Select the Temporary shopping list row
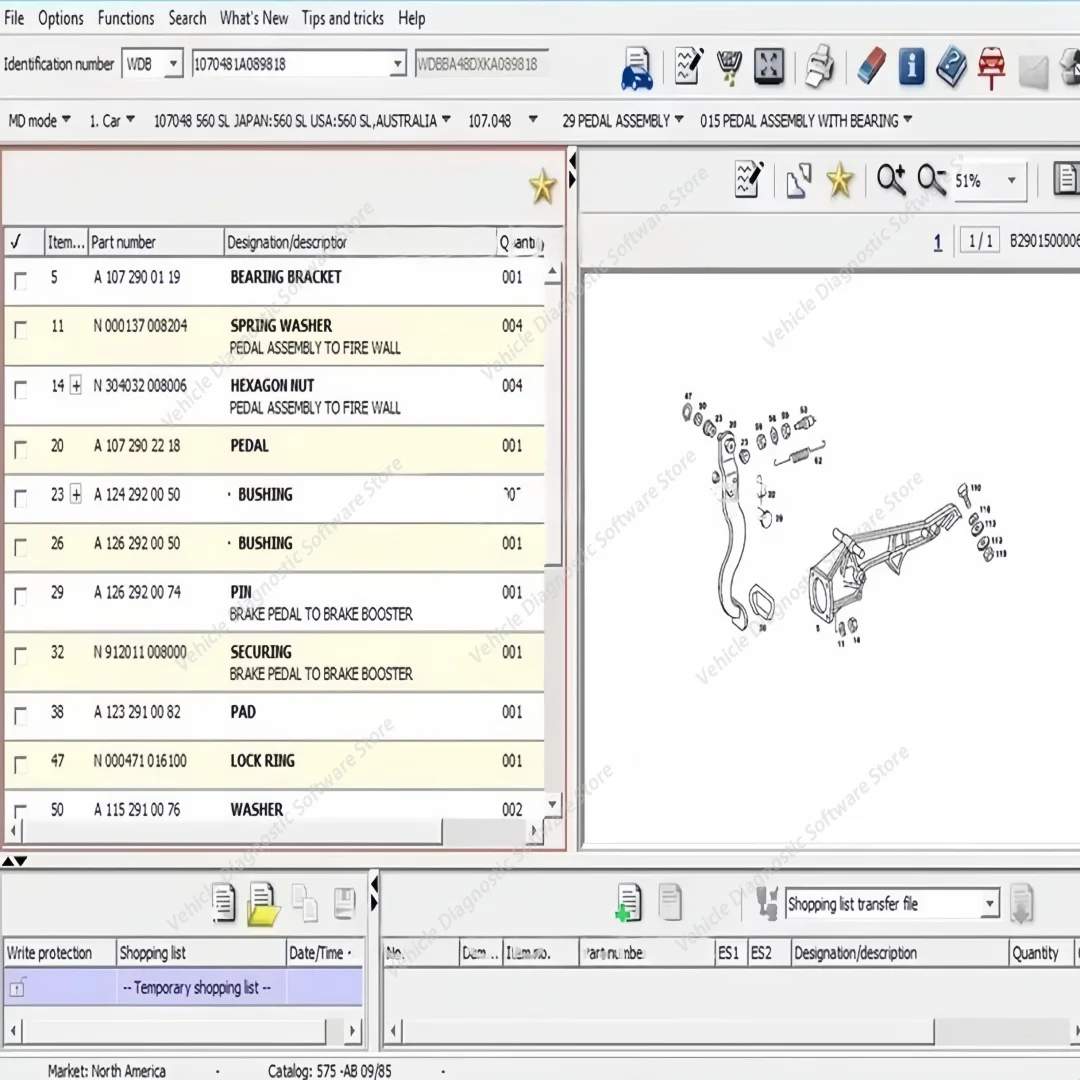Viewport: 1080px width, 1080px height. [183, 987]
